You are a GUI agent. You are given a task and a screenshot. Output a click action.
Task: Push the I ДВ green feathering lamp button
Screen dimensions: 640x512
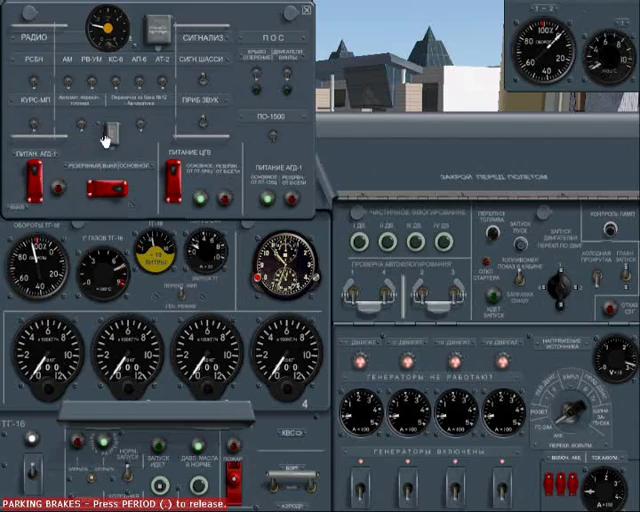pos(359,242)
